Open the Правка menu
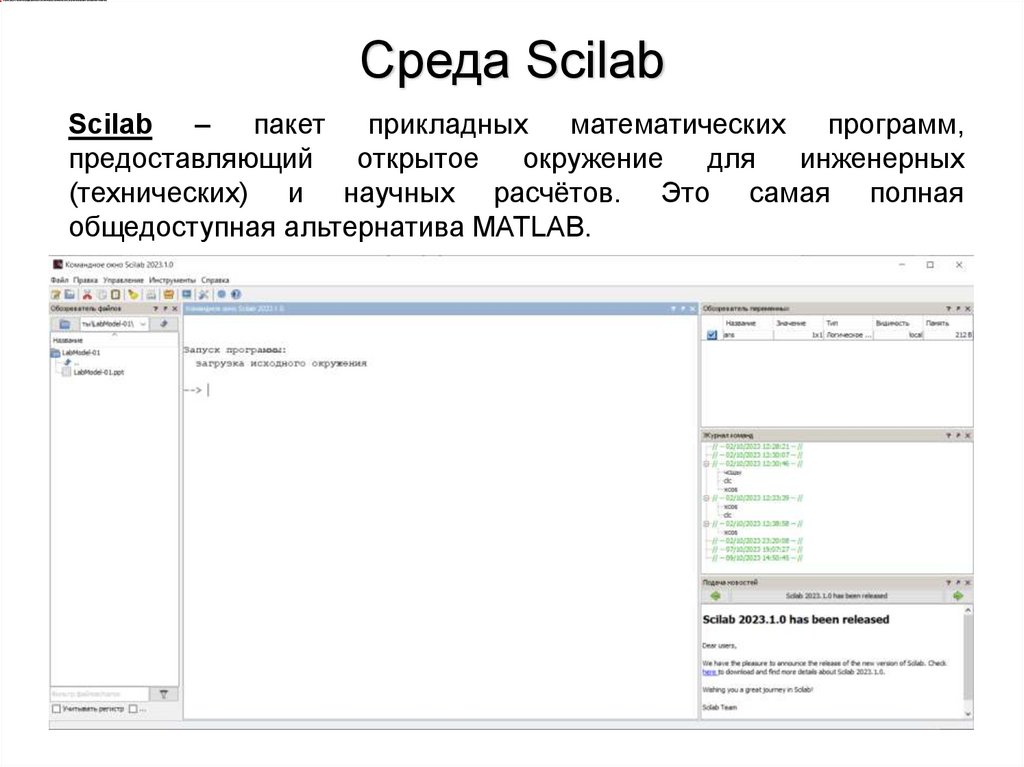Screen dimensions: 1024x767 [x=86, y=280]
